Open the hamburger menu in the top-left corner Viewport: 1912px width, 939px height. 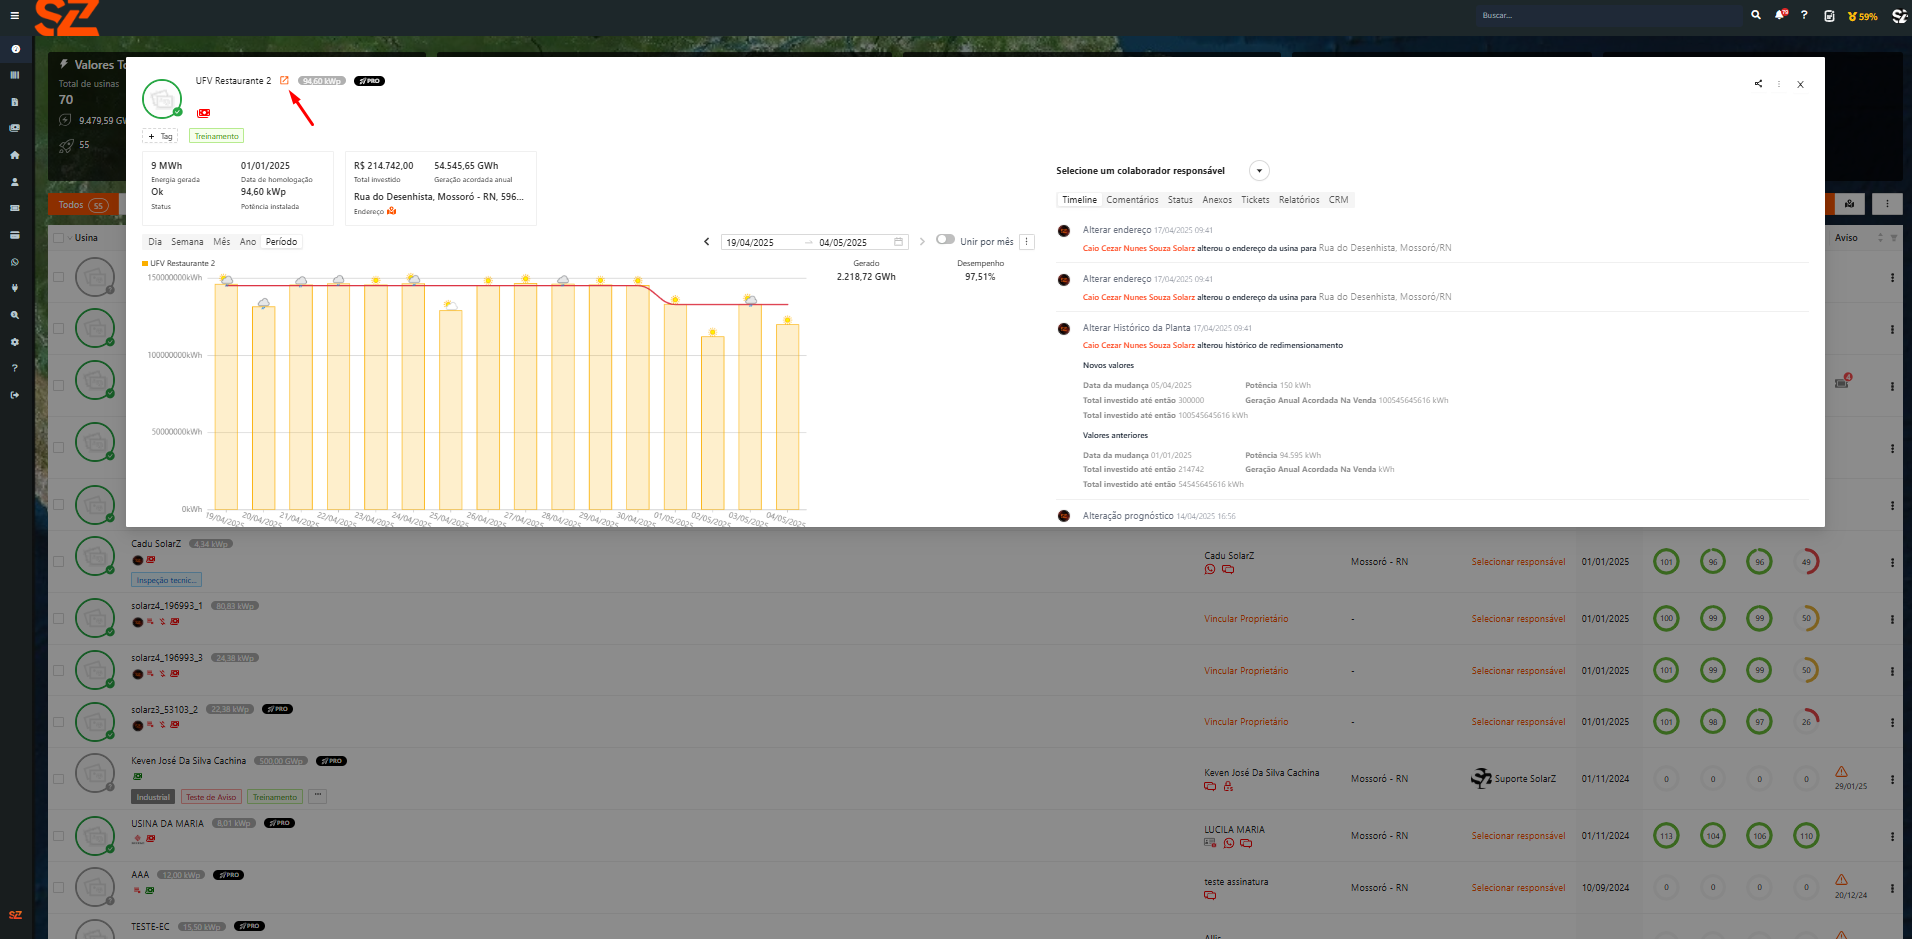click(14, 15)
